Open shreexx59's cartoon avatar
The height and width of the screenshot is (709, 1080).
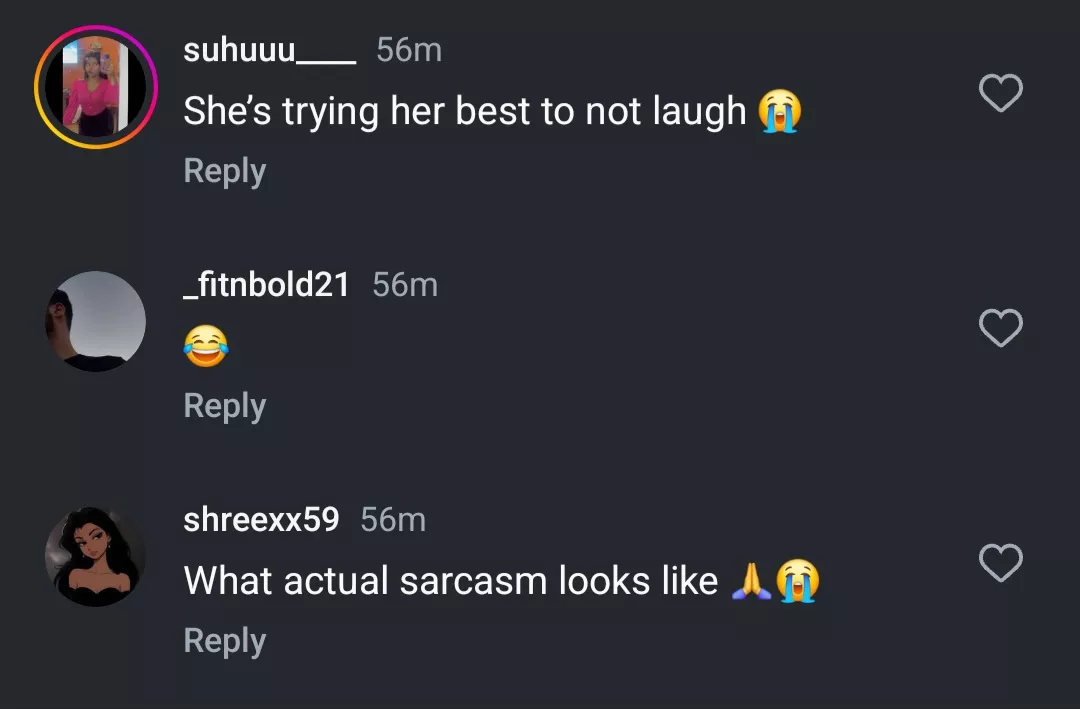pyautogui.click(x=96, y=556)
